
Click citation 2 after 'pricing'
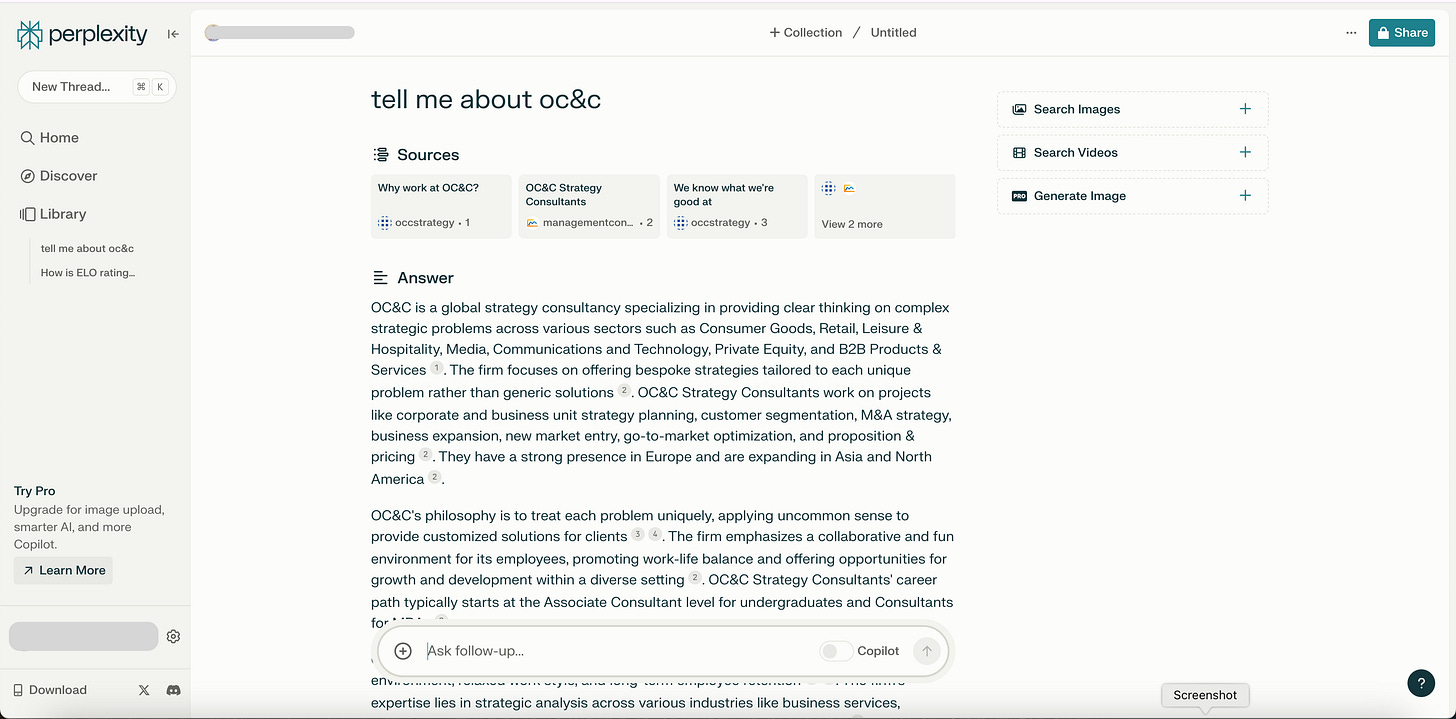click(425, 455)
